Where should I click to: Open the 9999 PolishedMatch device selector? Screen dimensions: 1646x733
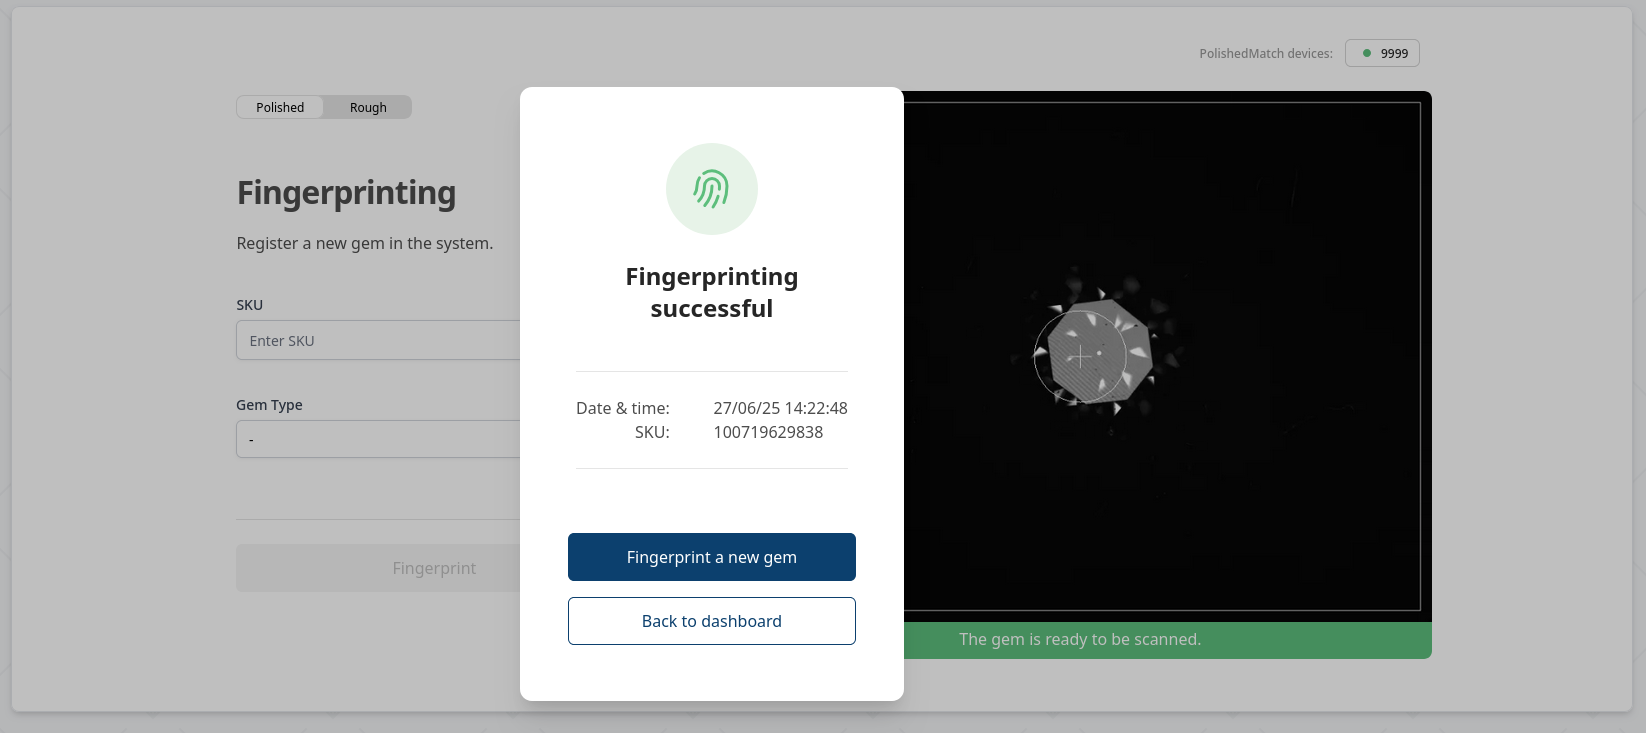(x=1382, y=53)
